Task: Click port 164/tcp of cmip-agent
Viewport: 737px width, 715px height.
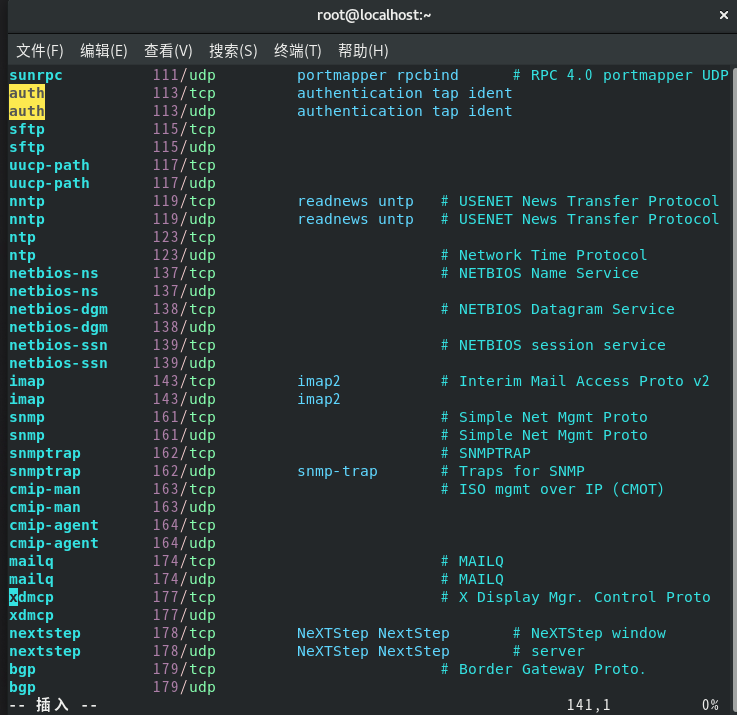Action: (184, 526)
